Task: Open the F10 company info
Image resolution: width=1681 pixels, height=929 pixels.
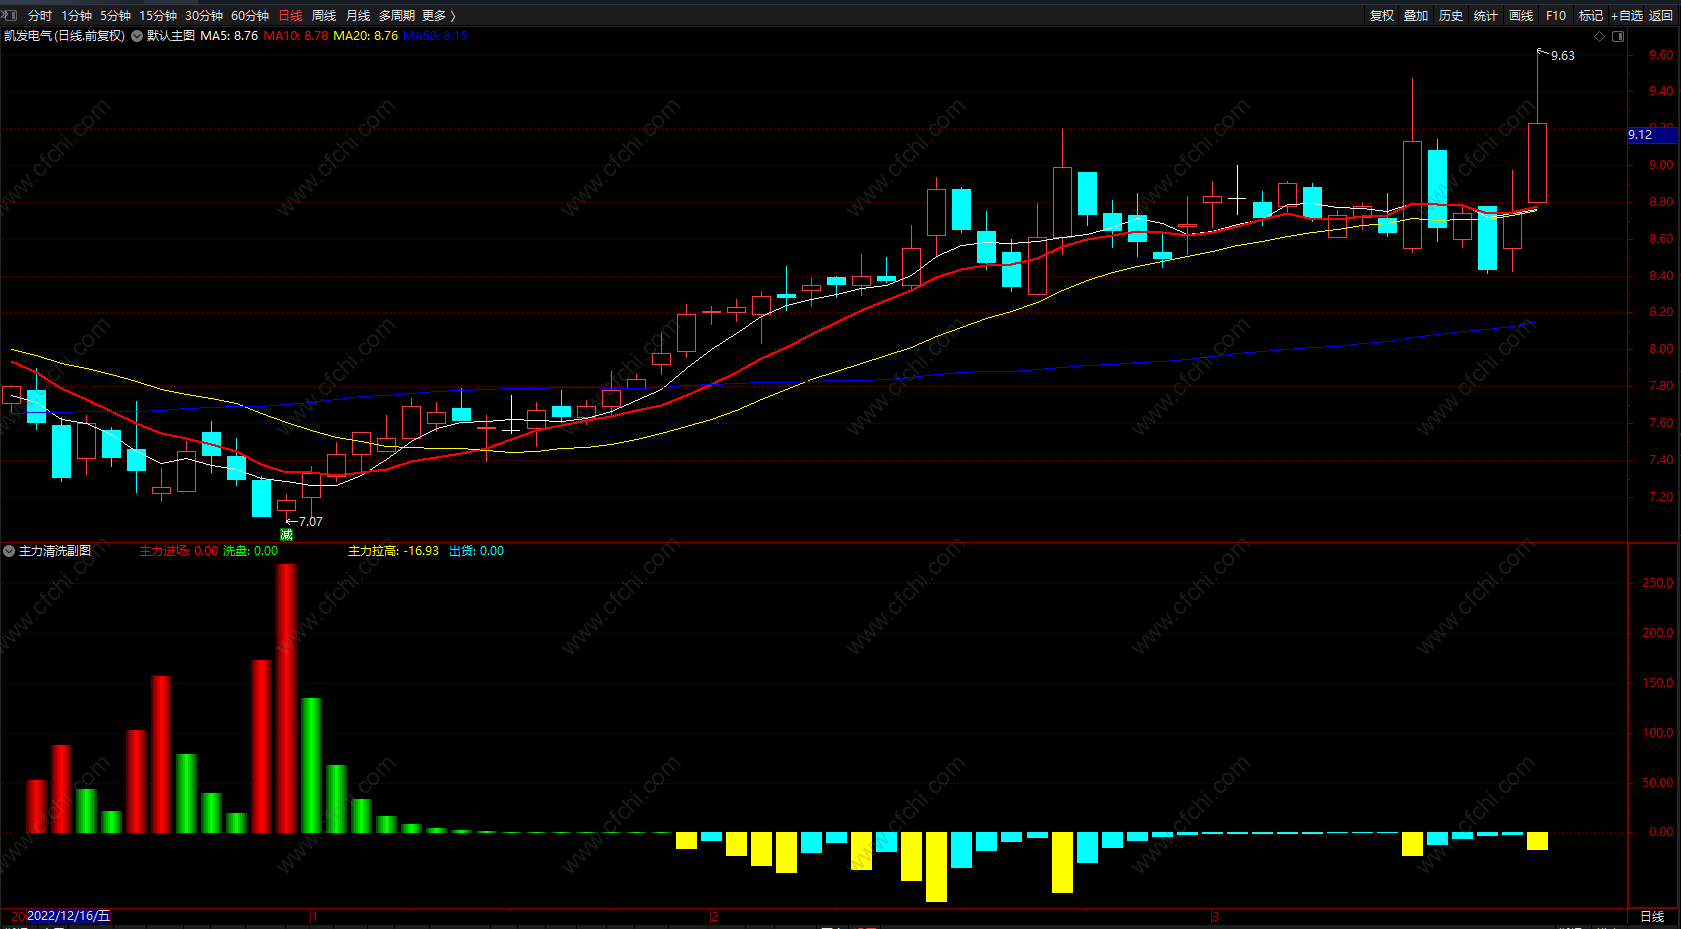Action: click(x=1556, y=16)
